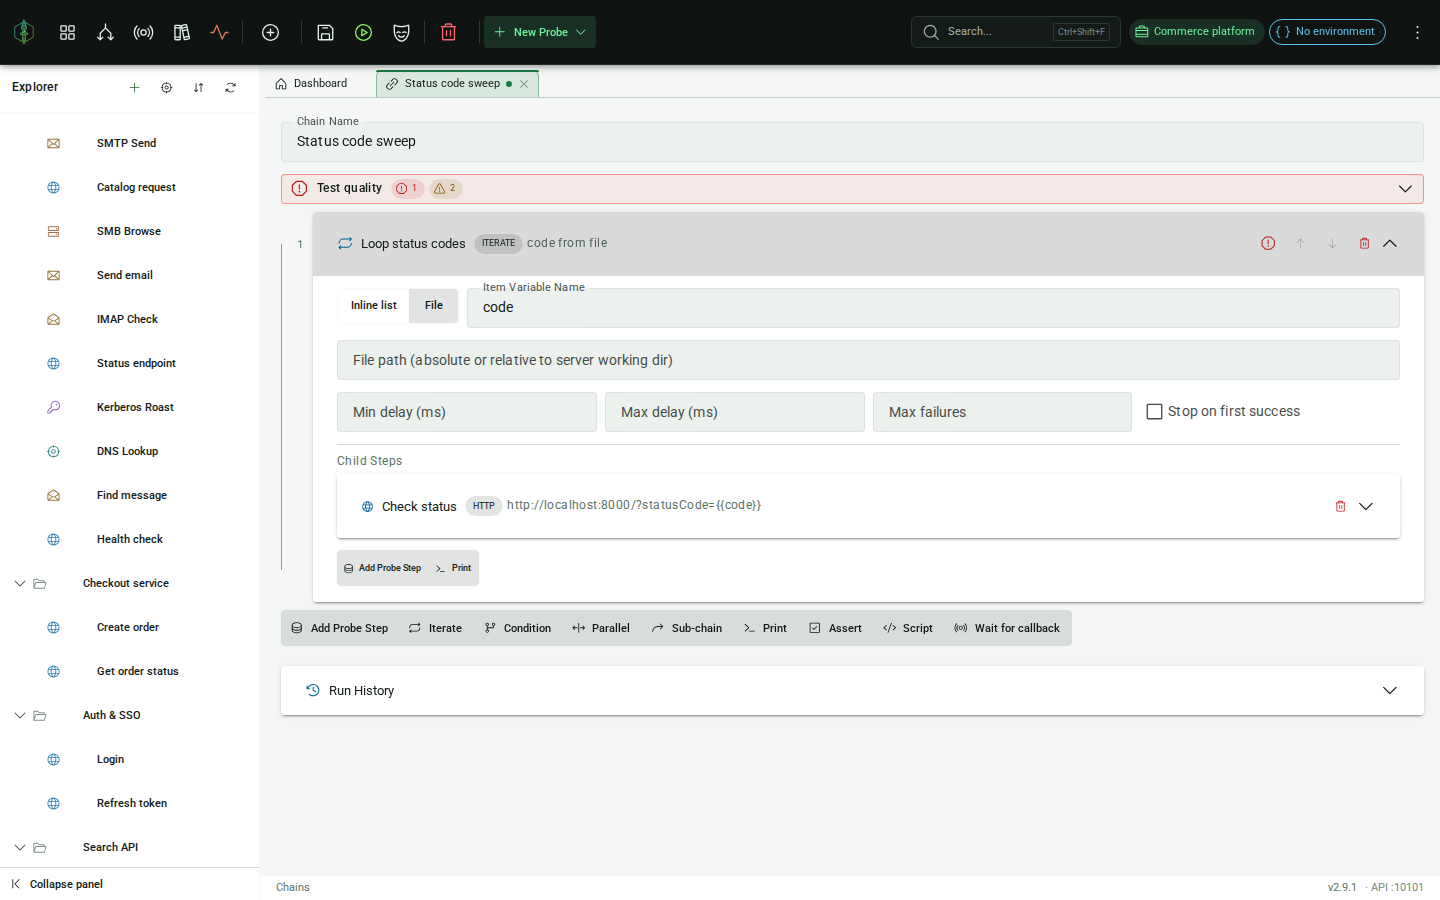This screenshot has width=1440, height=900.
Task: Open the New Probe dropdown
Action: (x=540, y=32)
